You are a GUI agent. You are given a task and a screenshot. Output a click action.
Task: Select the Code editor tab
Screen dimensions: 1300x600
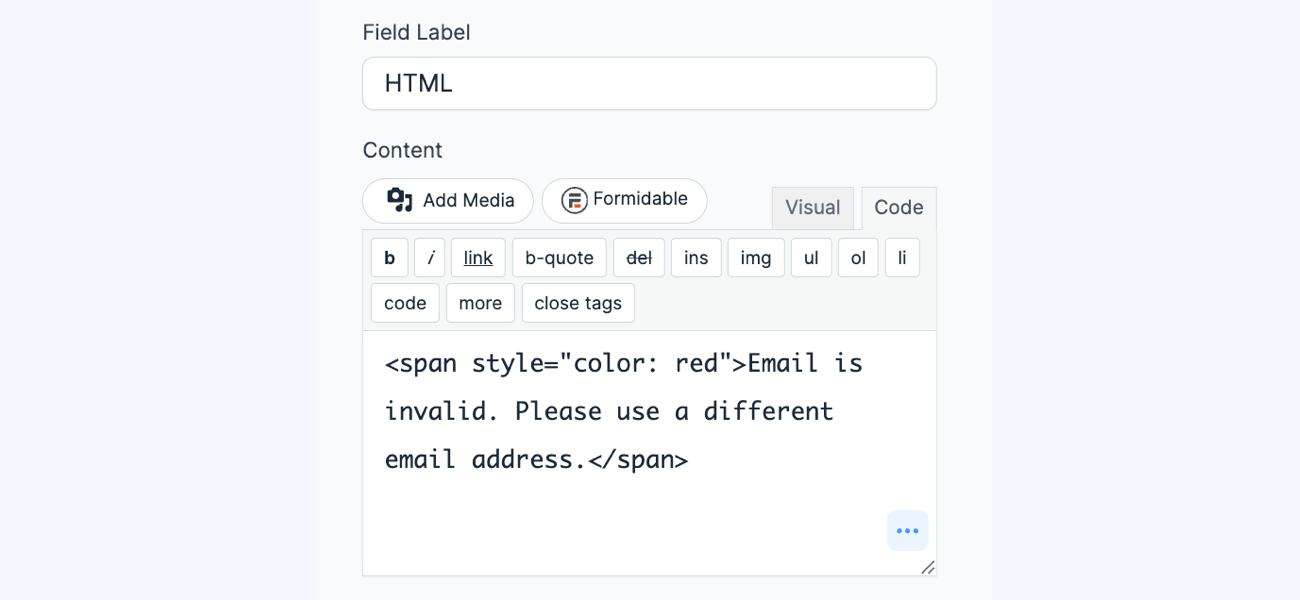tap(897, 207)
